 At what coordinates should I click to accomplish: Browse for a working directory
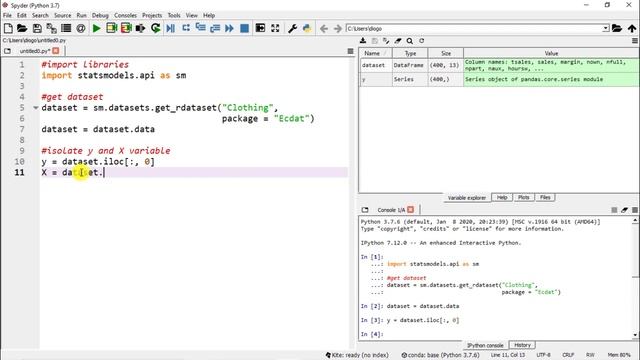(617, 28)
